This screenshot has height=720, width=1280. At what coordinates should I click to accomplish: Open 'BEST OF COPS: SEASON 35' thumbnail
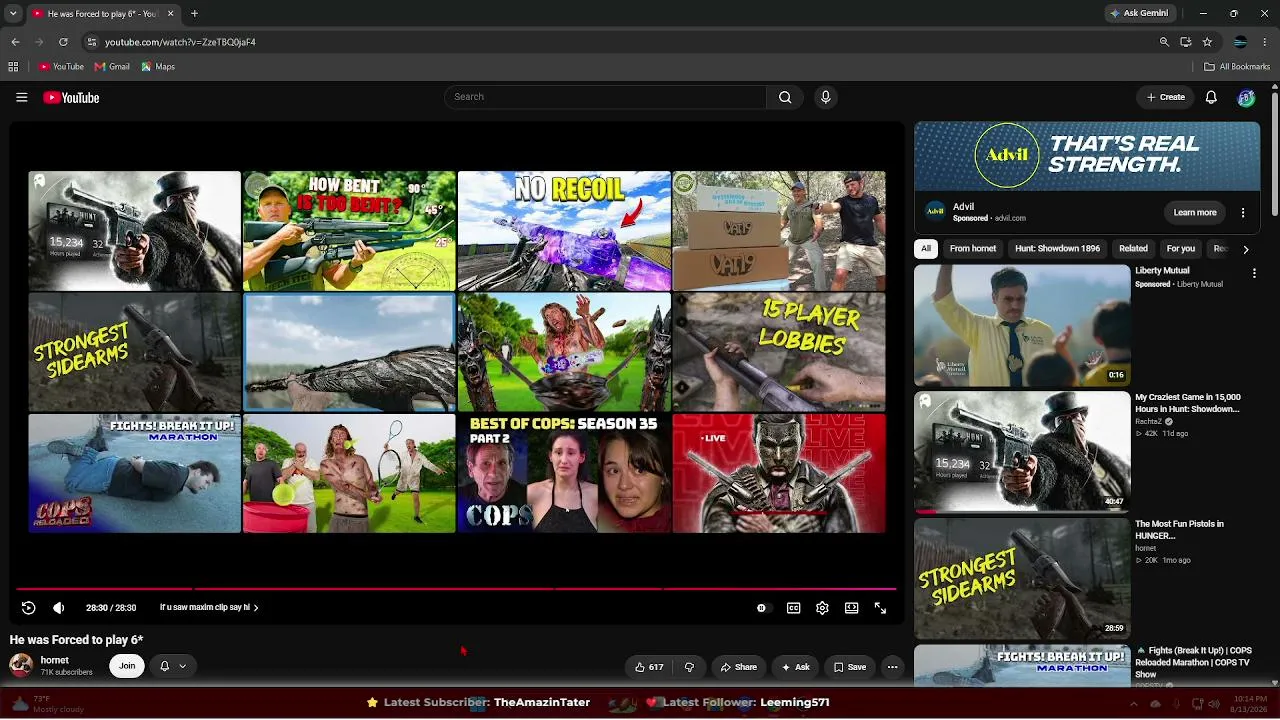click(x=564, y=473)
